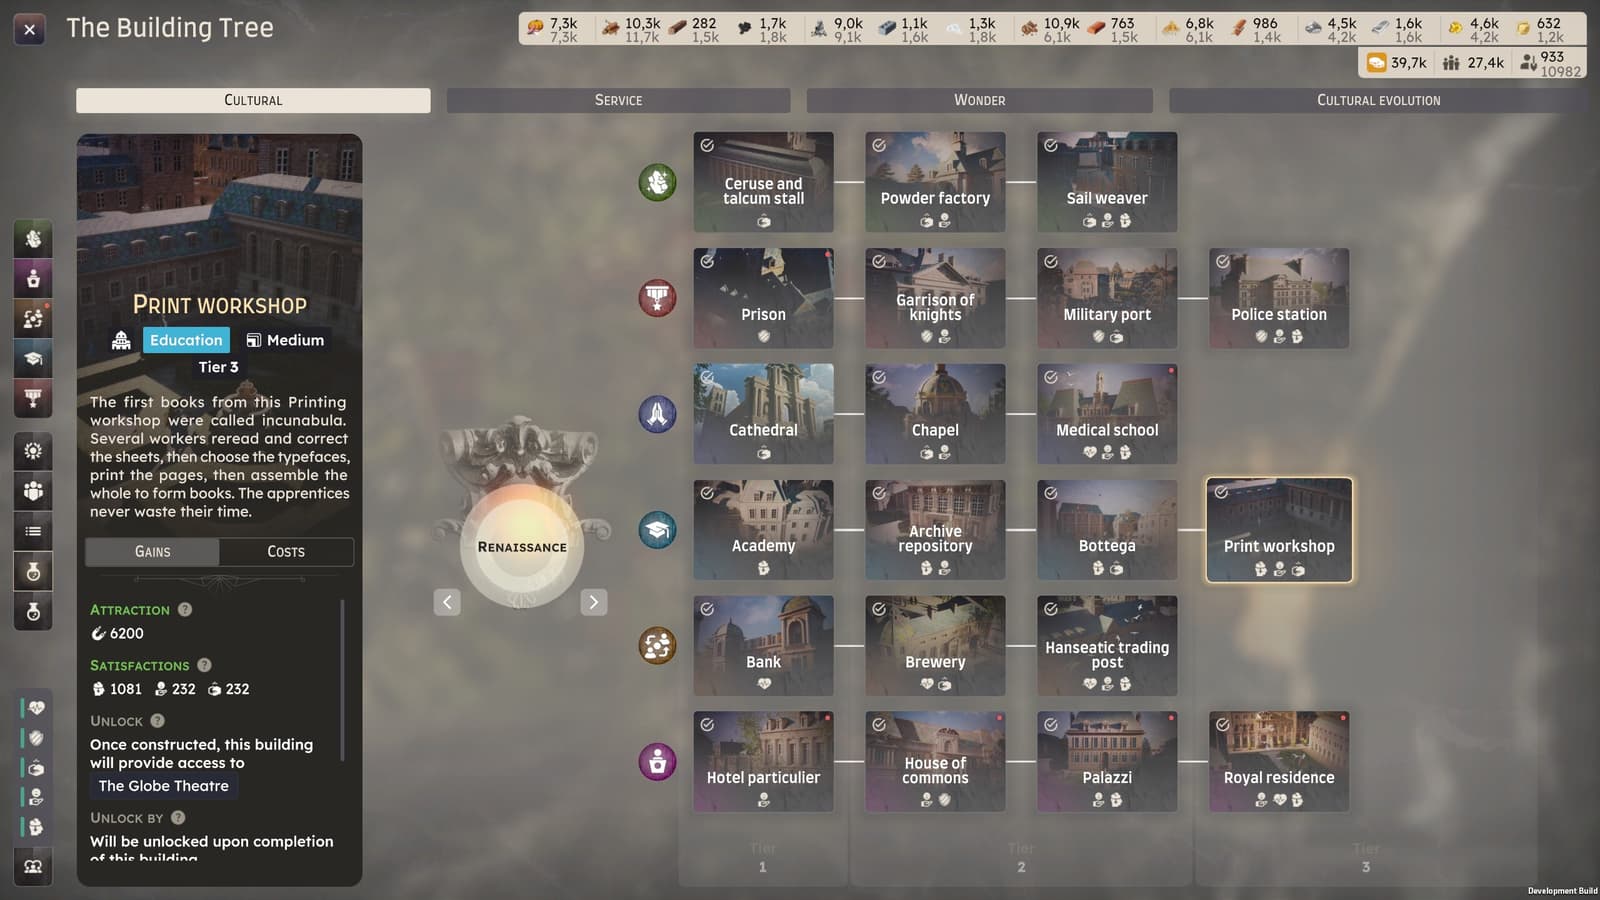The height and width of the screenshot is (900, 1600).
Task: Click the purple housing icon beside Hotel particulier
Action: (x=657, y=762)
